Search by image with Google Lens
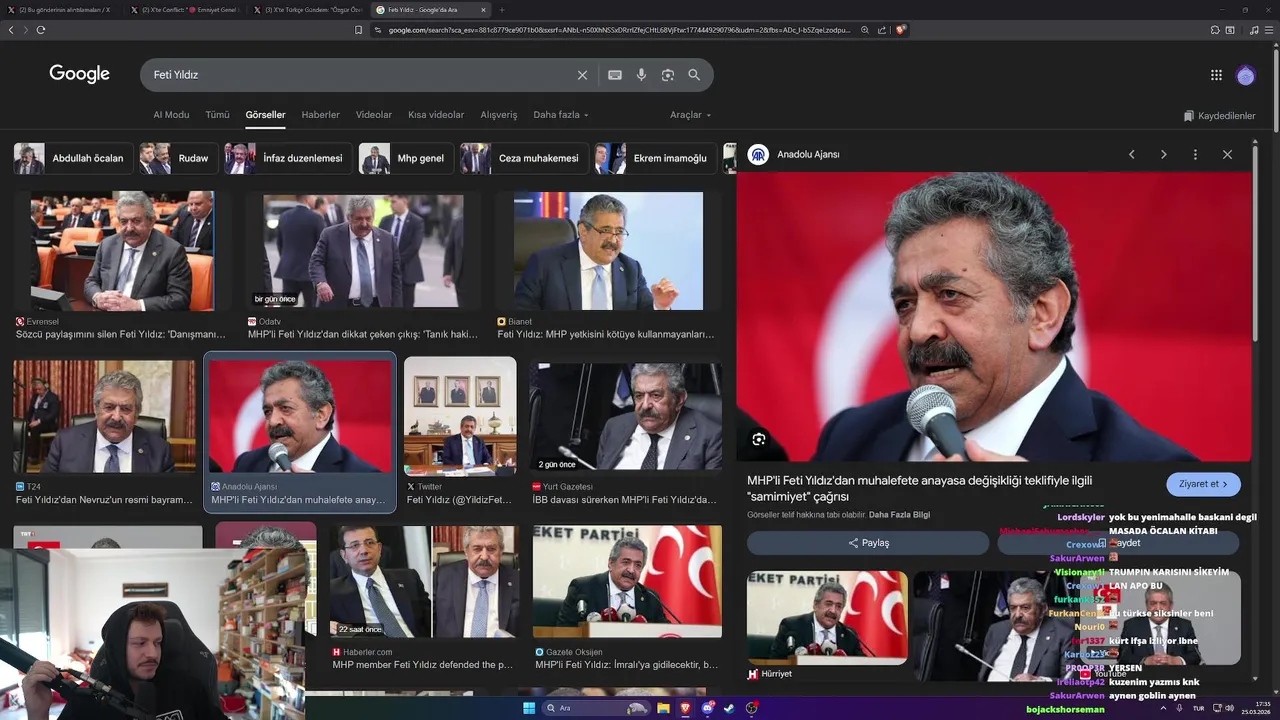 tap(668, 75)
